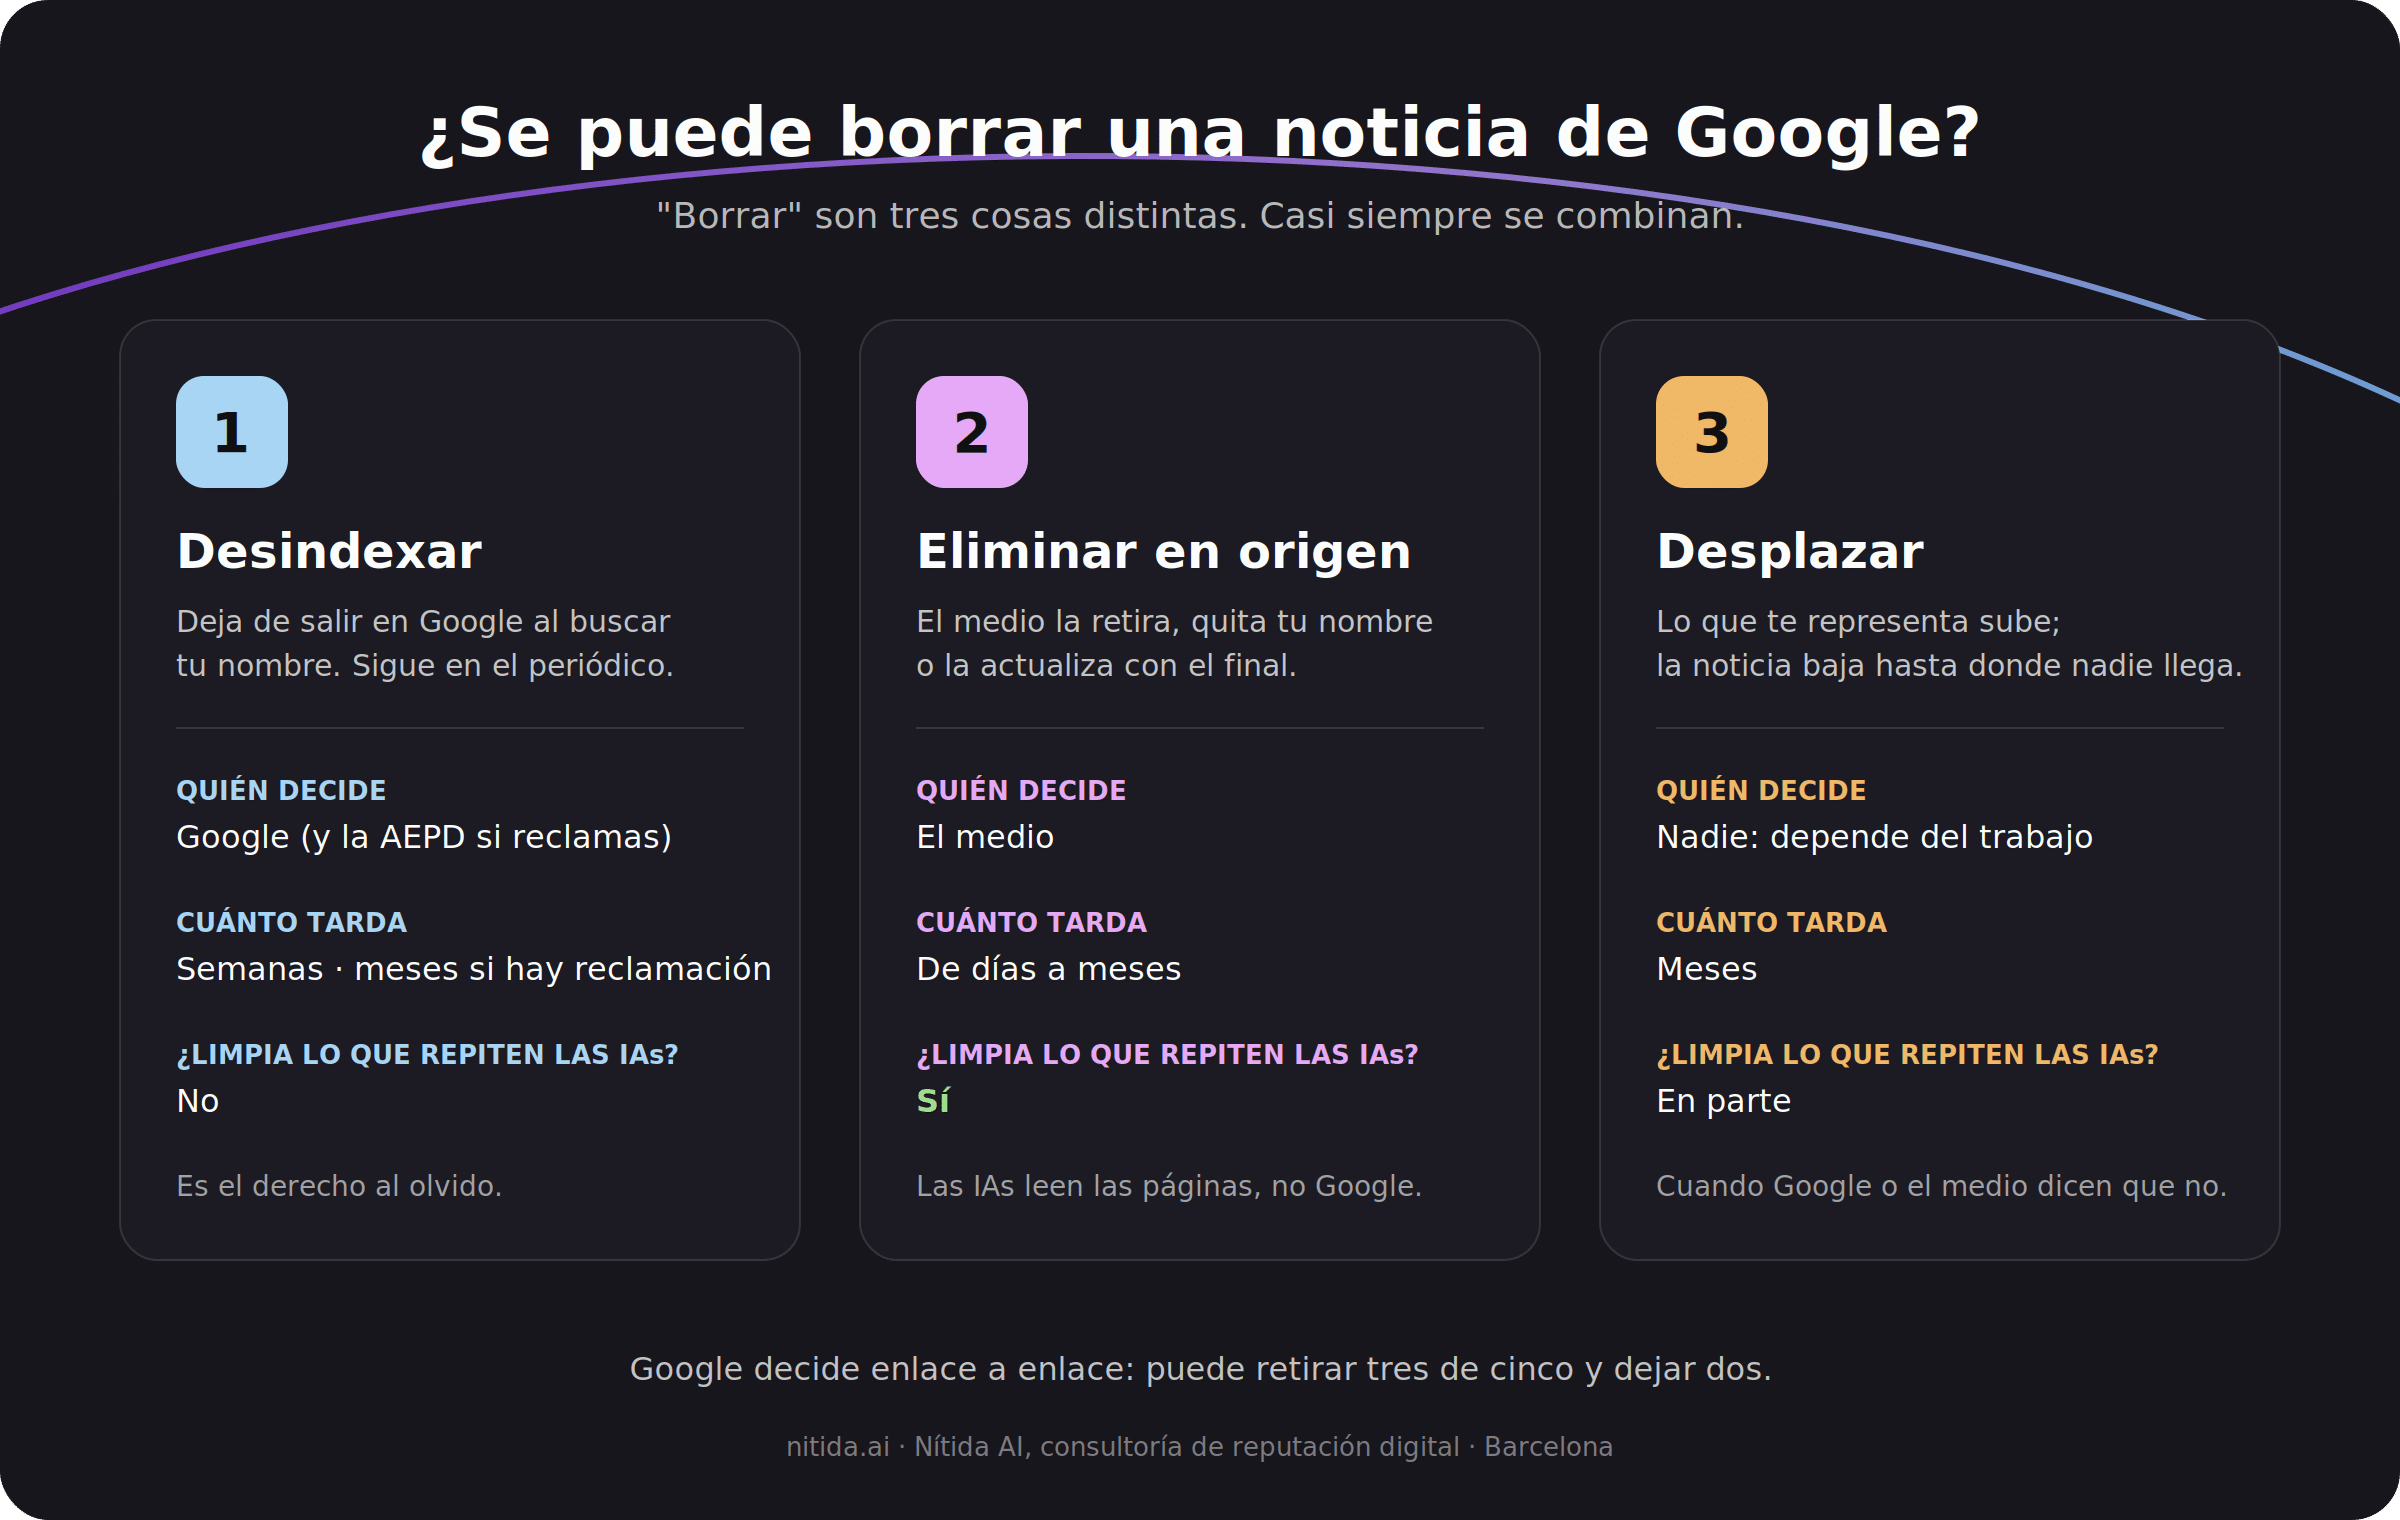
Task: Click the text "El medio la retira, quita tu nombre"
Action: (x=1175, y=621)
